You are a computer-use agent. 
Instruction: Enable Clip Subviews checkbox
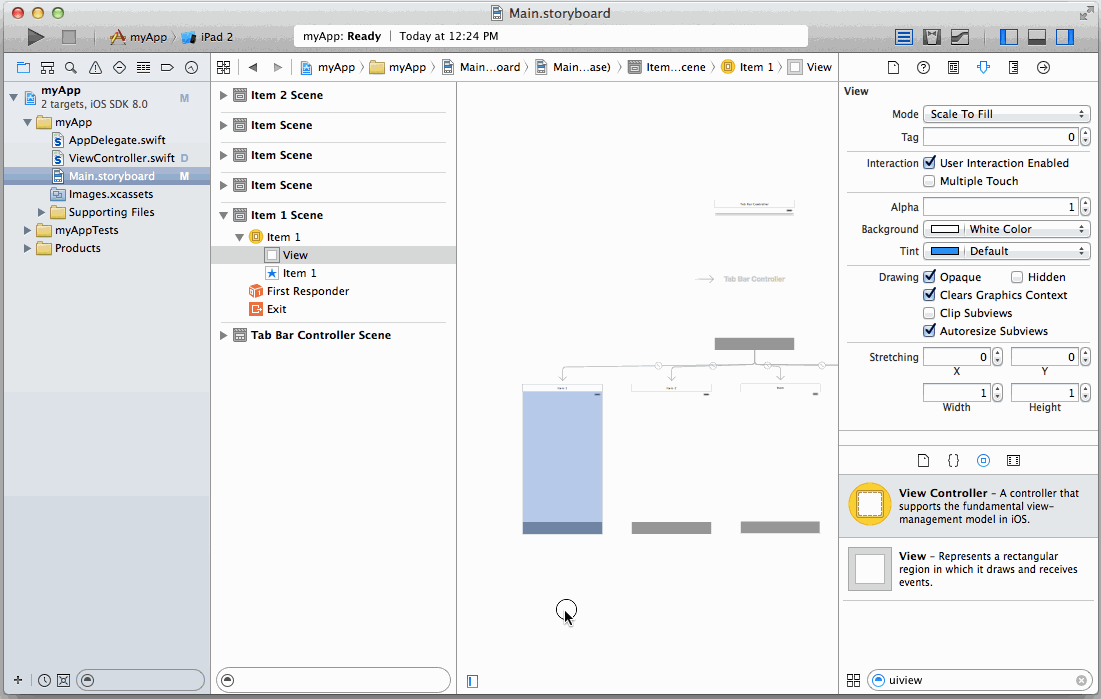click(x=929, y=313)
